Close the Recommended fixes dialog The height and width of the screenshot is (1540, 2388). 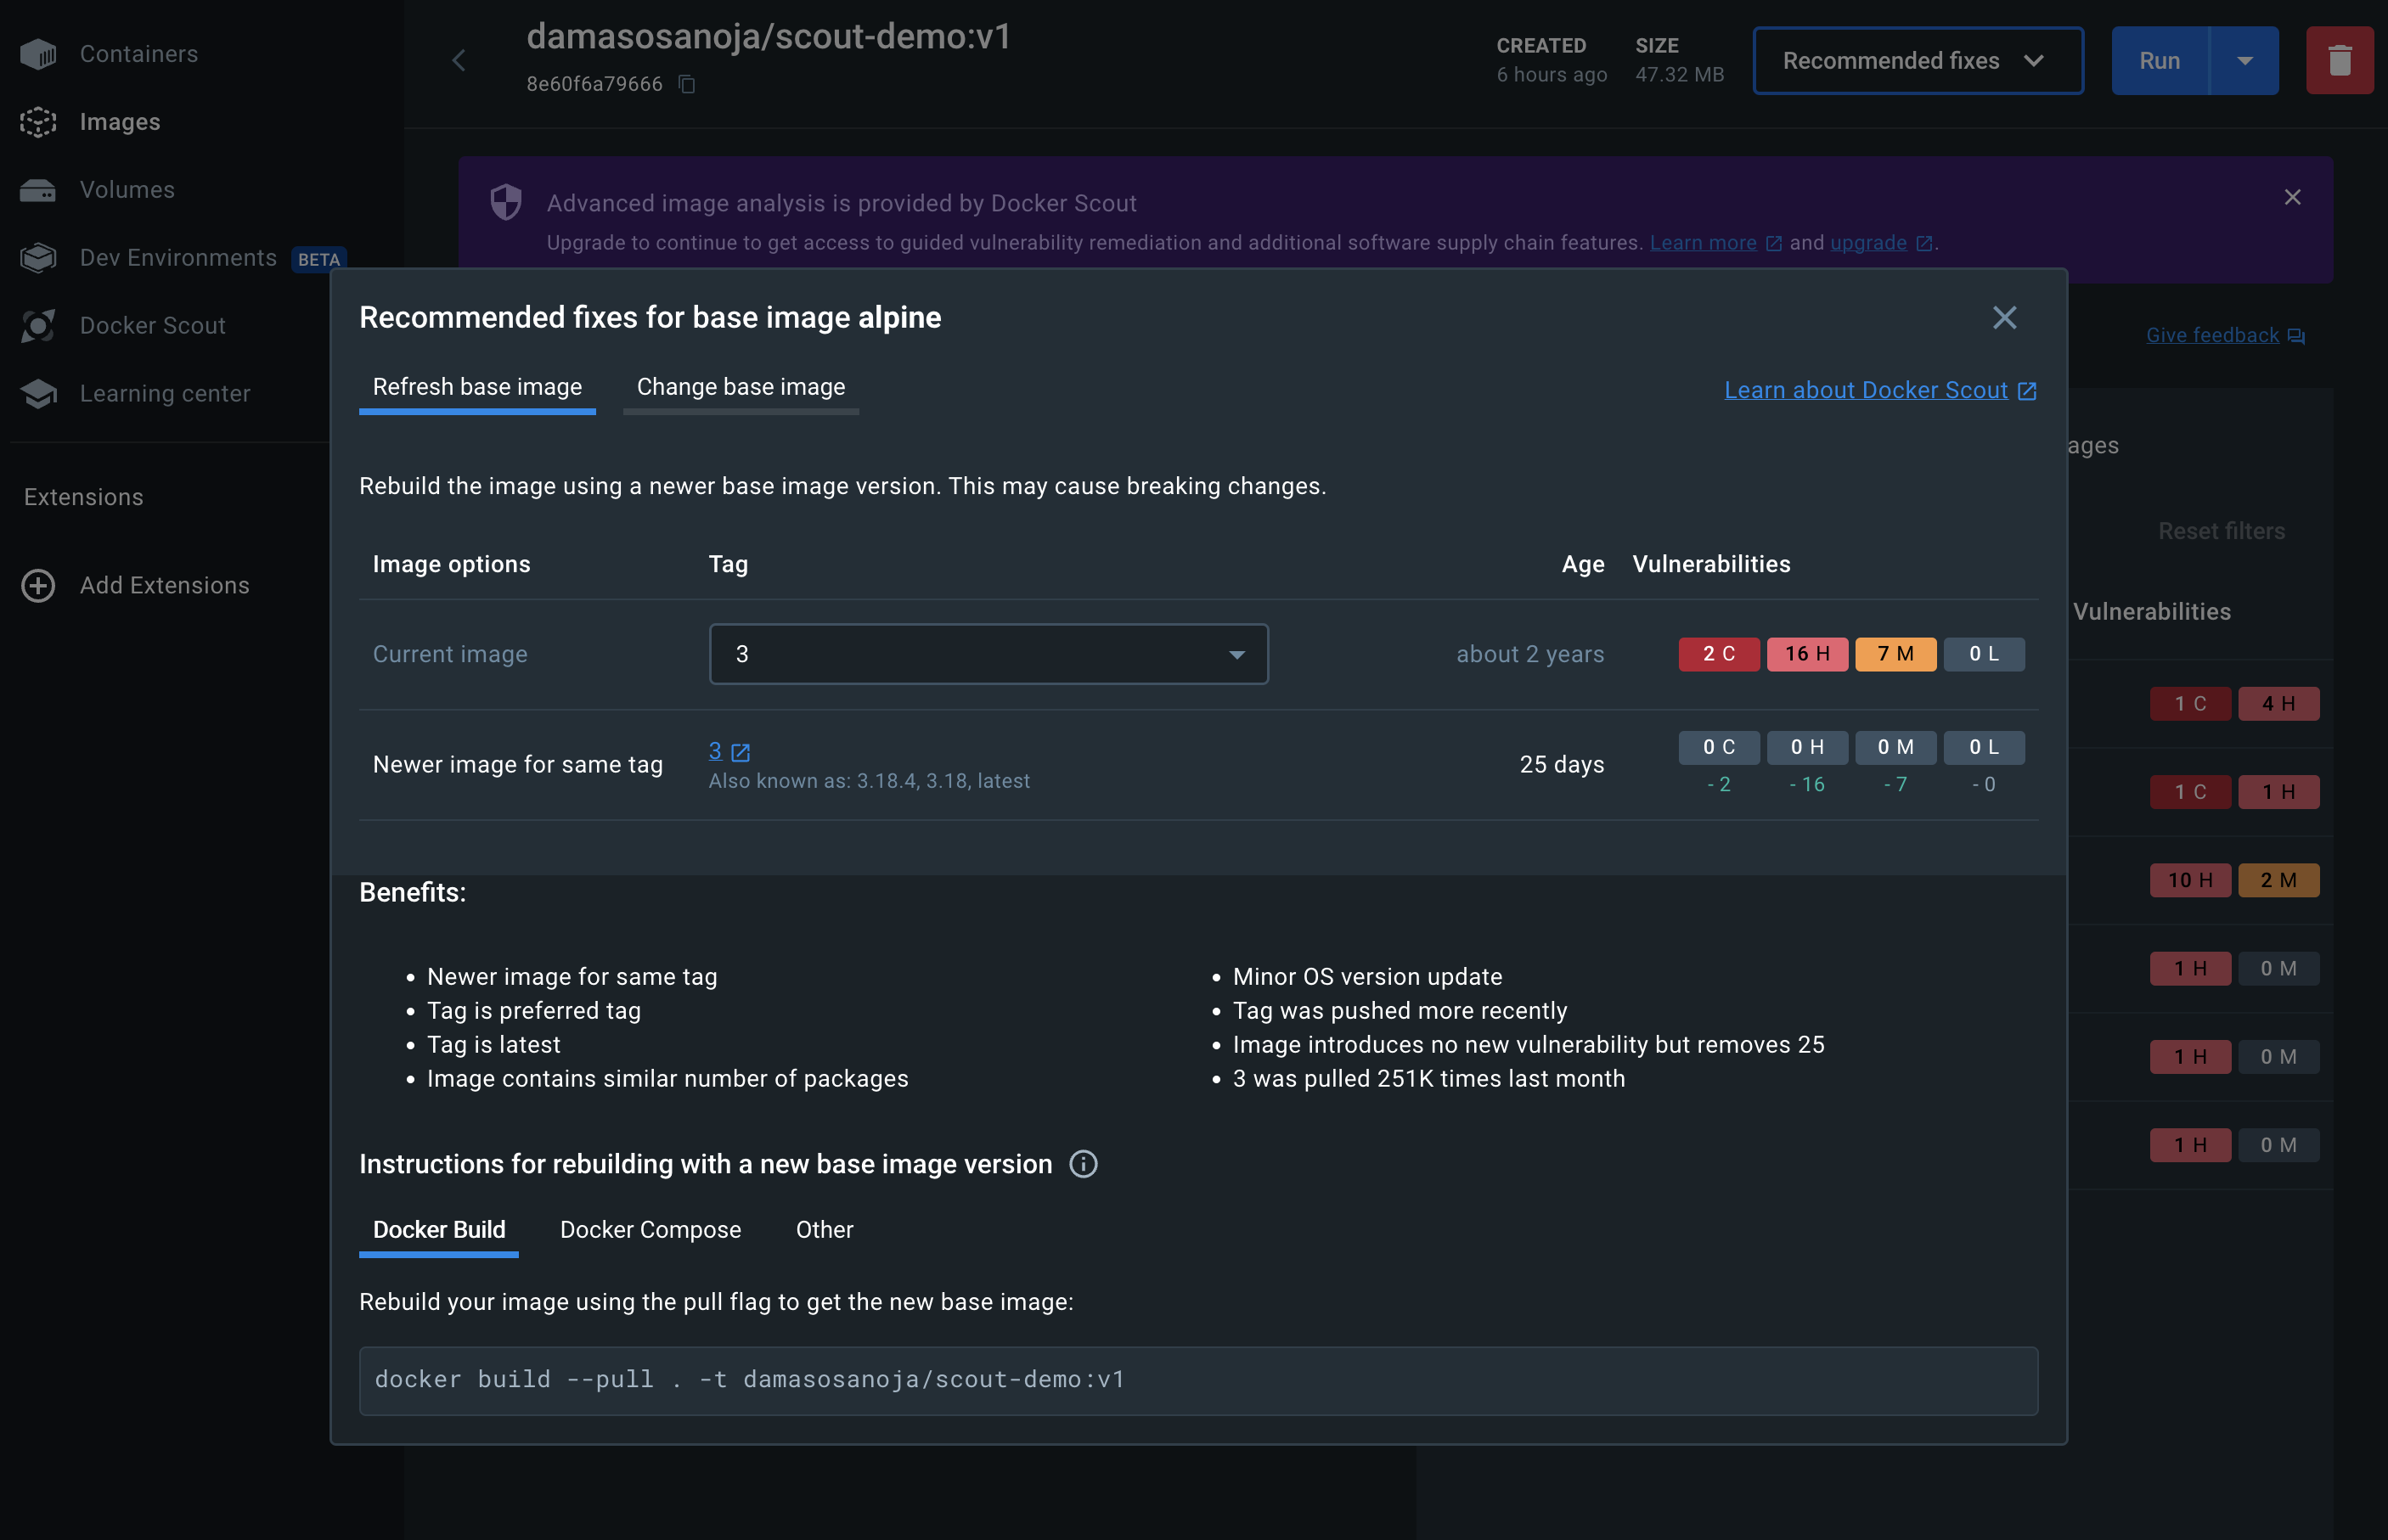(2004, 318)
